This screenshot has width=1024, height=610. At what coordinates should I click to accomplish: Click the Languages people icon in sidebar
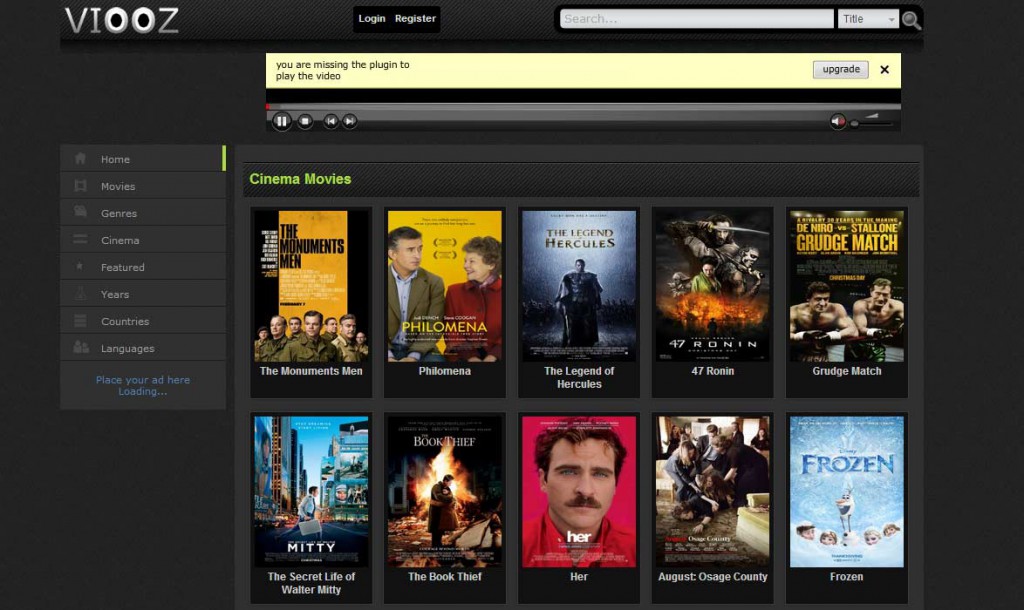[x=81, y=348]
